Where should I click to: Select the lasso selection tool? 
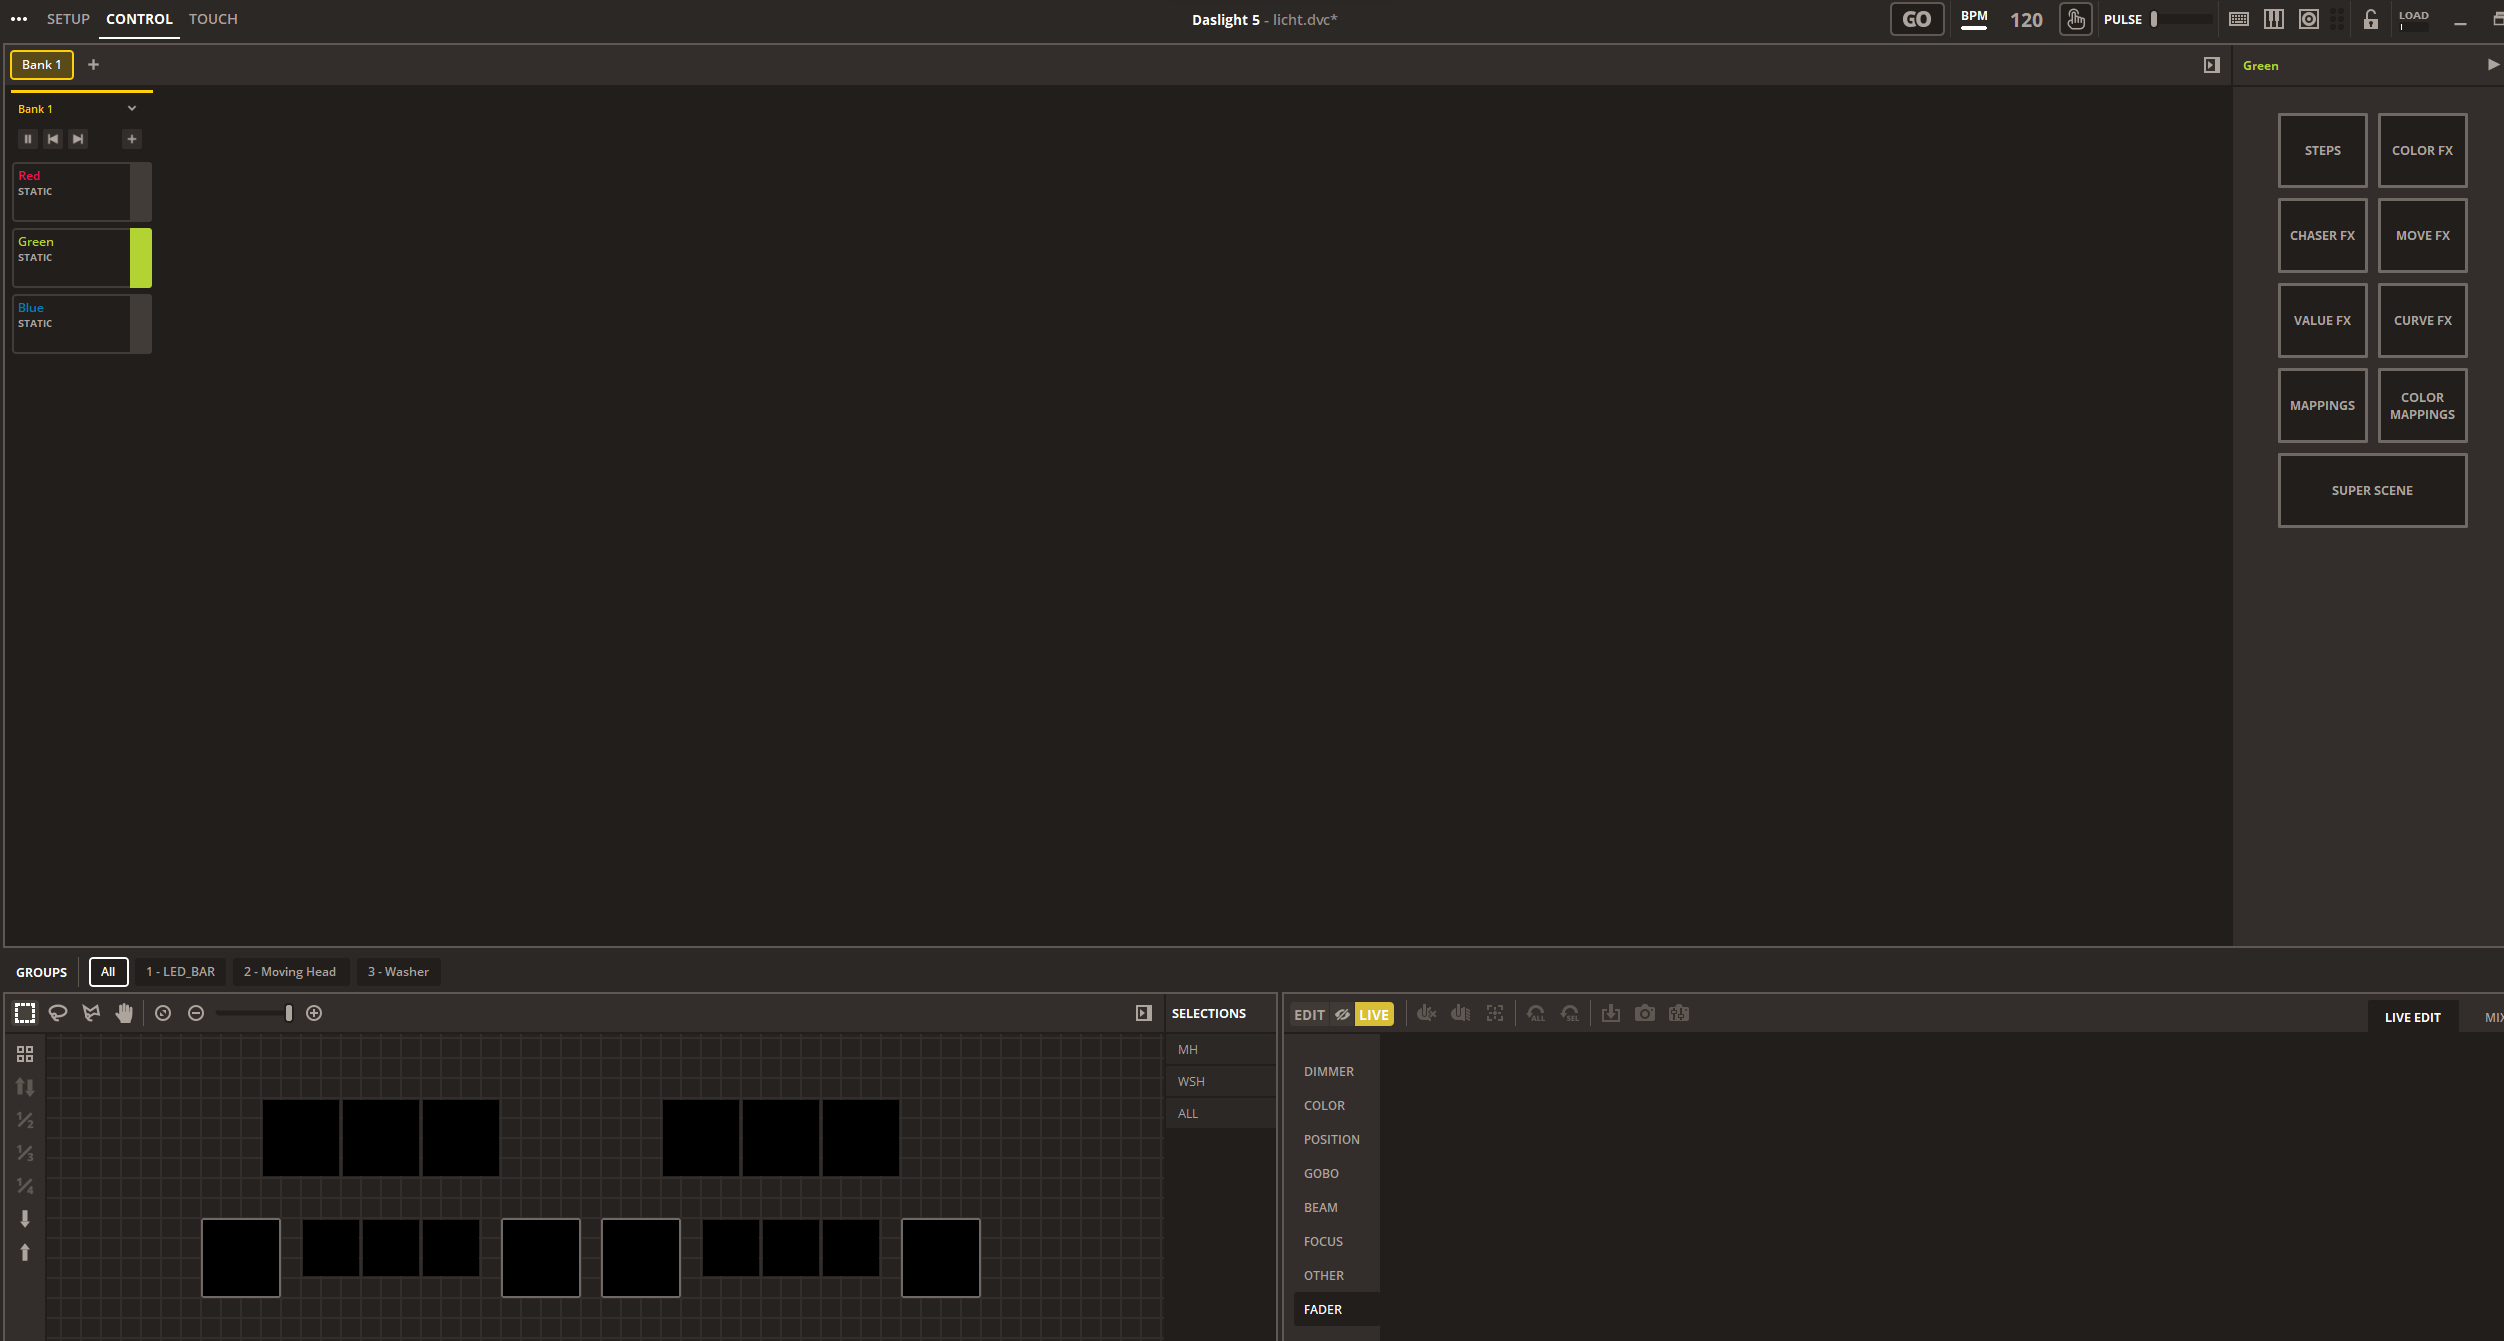[x=58, y=1013]
